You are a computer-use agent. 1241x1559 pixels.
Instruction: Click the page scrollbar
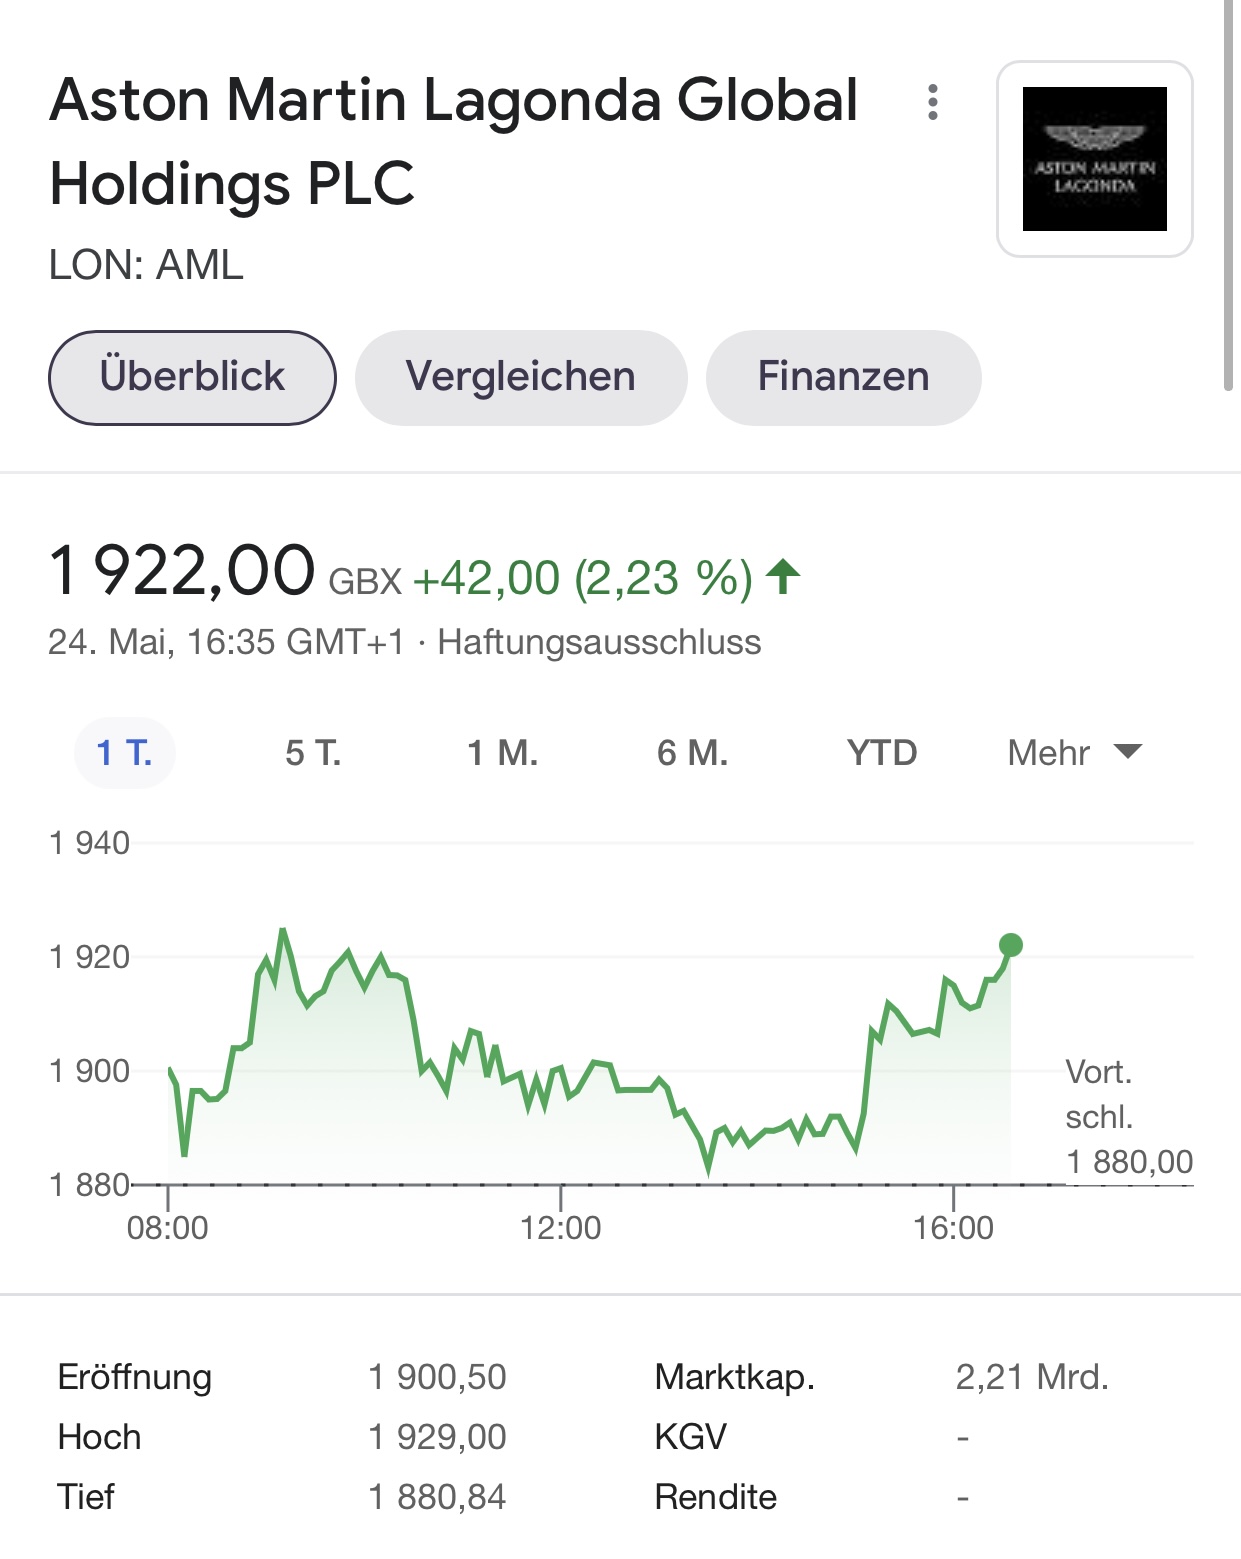coord(1229,195)
